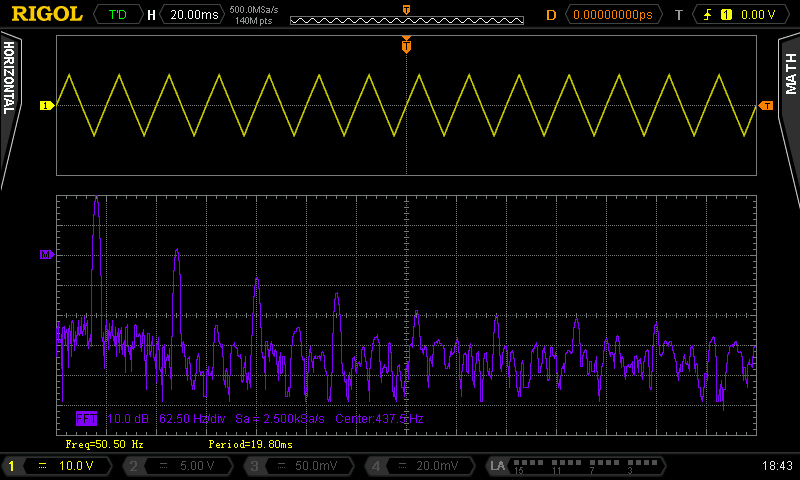800x480 pixels.
Task: Click the purple FFT label badge
Action: (86, 419)
